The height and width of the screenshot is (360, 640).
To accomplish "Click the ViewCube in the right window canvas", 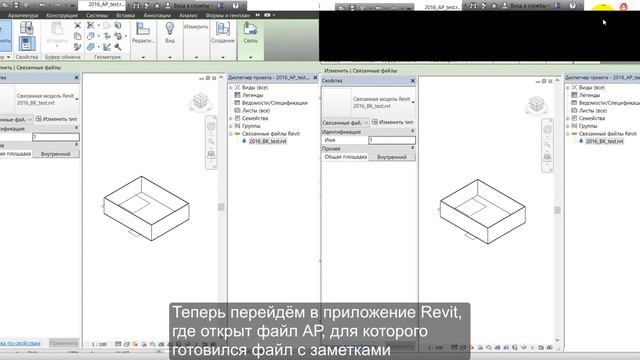I will point(536,104).
